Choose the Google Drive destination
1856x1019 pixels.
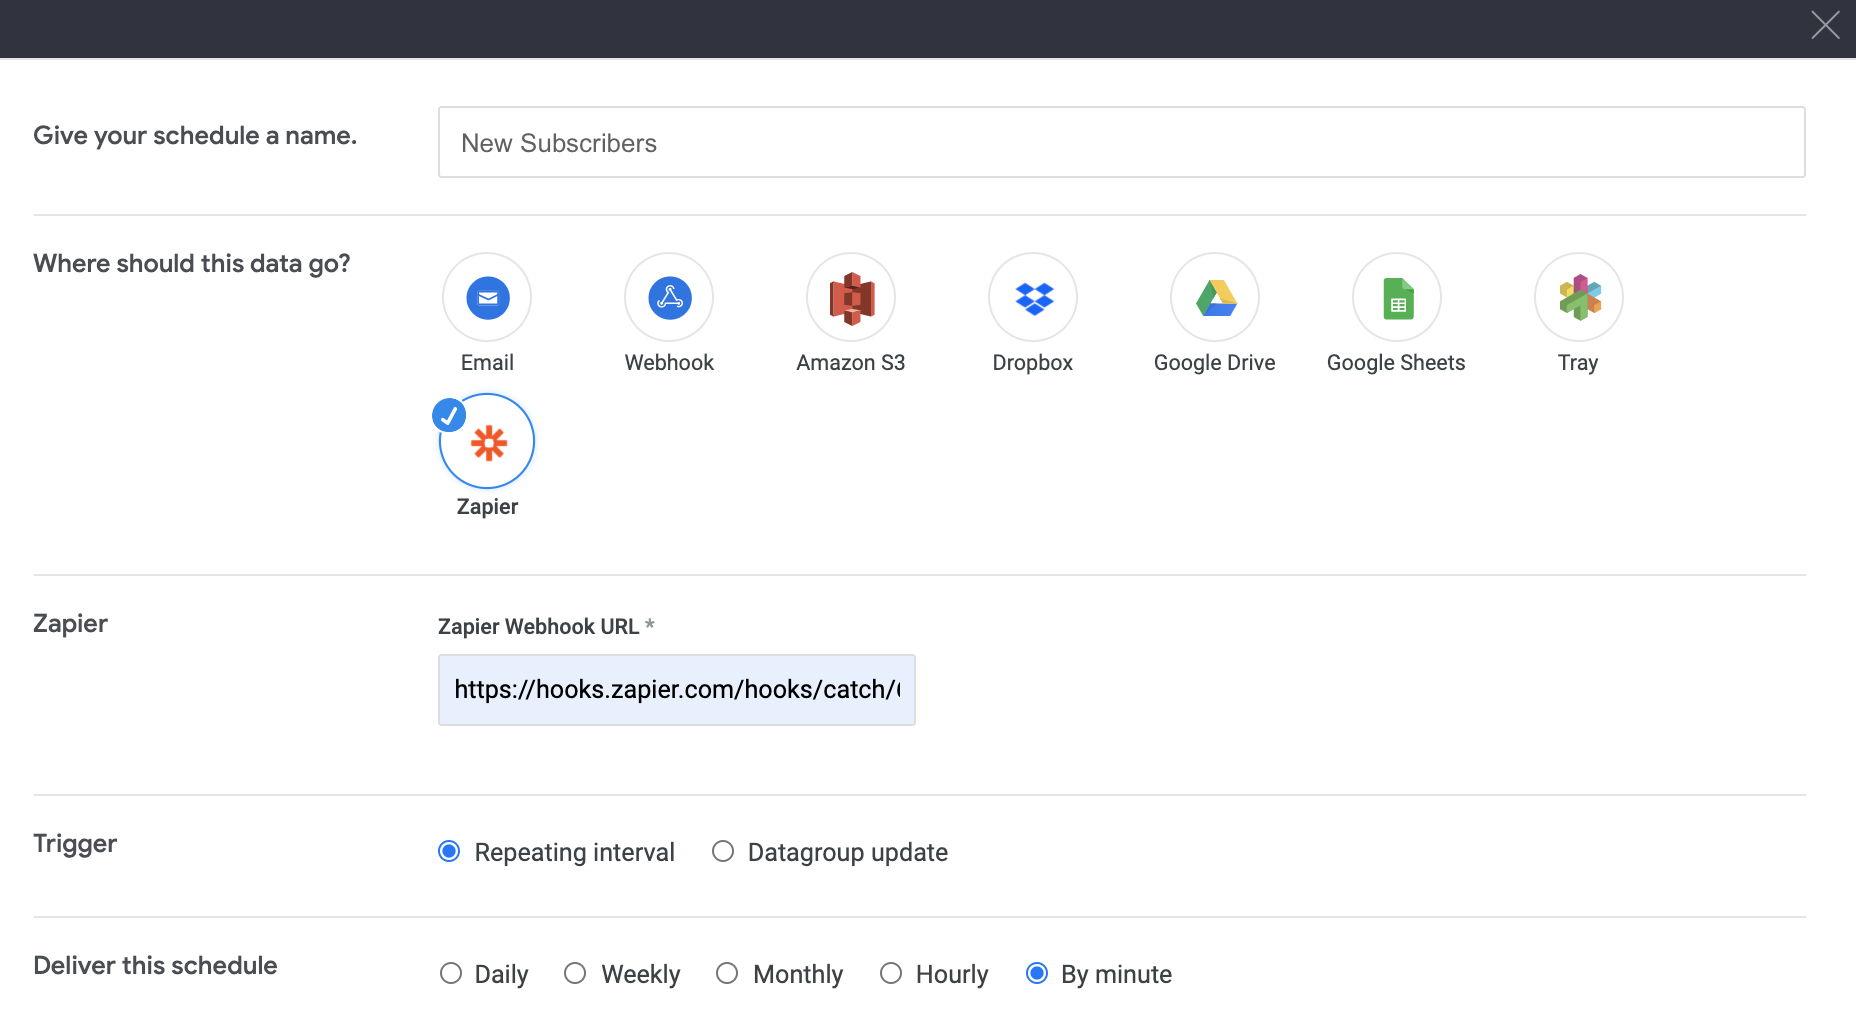click(x=1215, y=297)
